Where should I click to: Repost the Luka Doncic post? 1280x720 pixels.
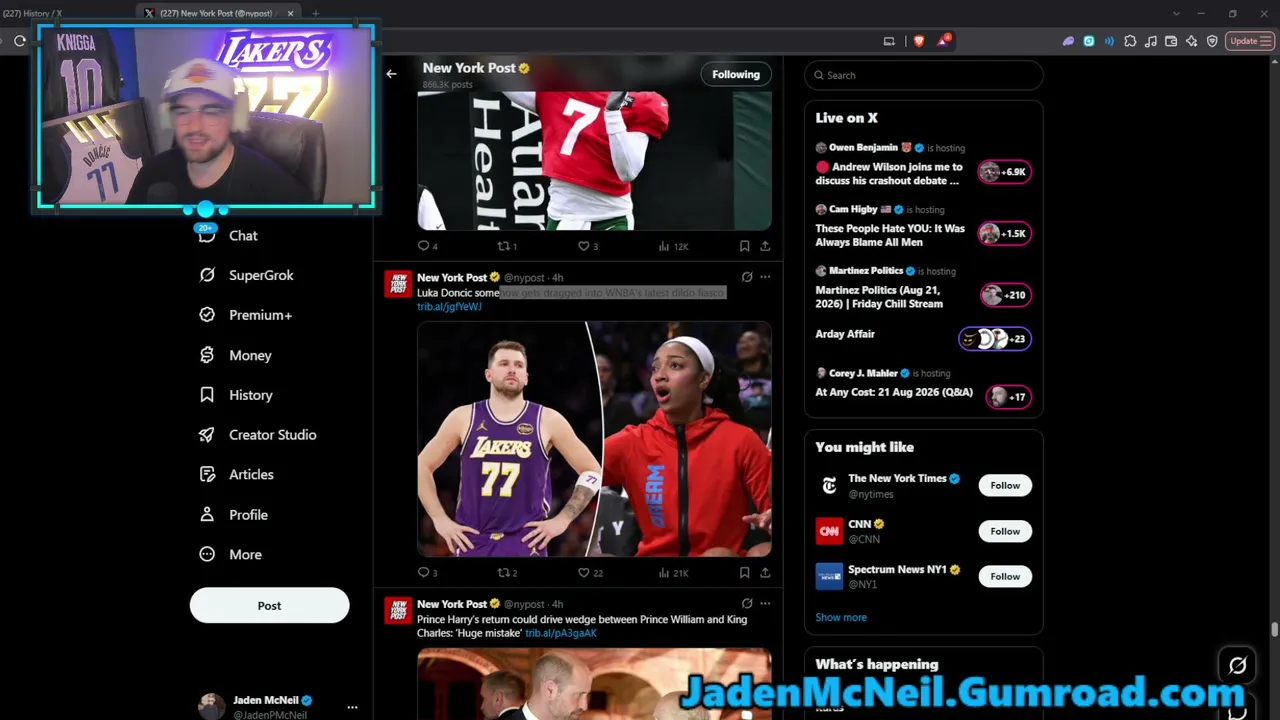(507, 573)
